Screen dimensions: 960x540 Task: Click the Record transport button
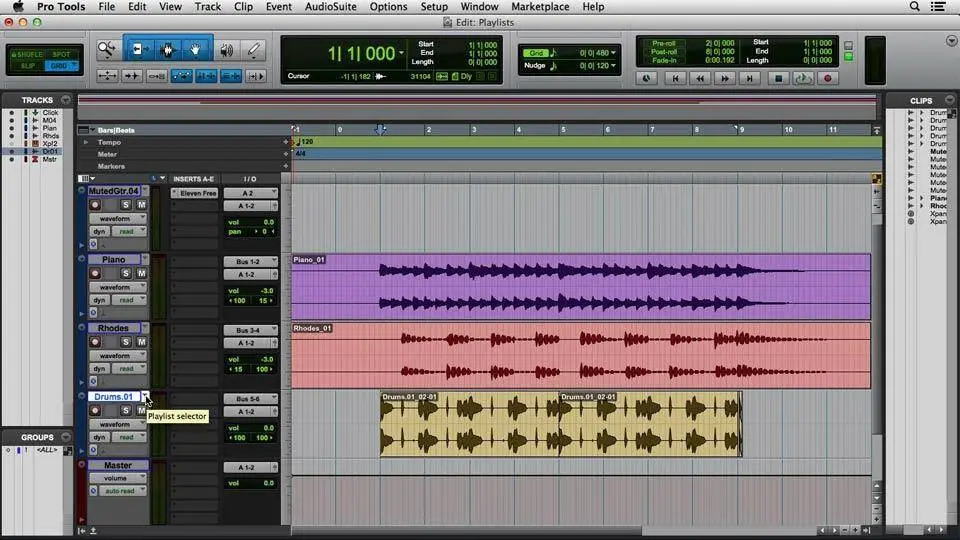828,78
